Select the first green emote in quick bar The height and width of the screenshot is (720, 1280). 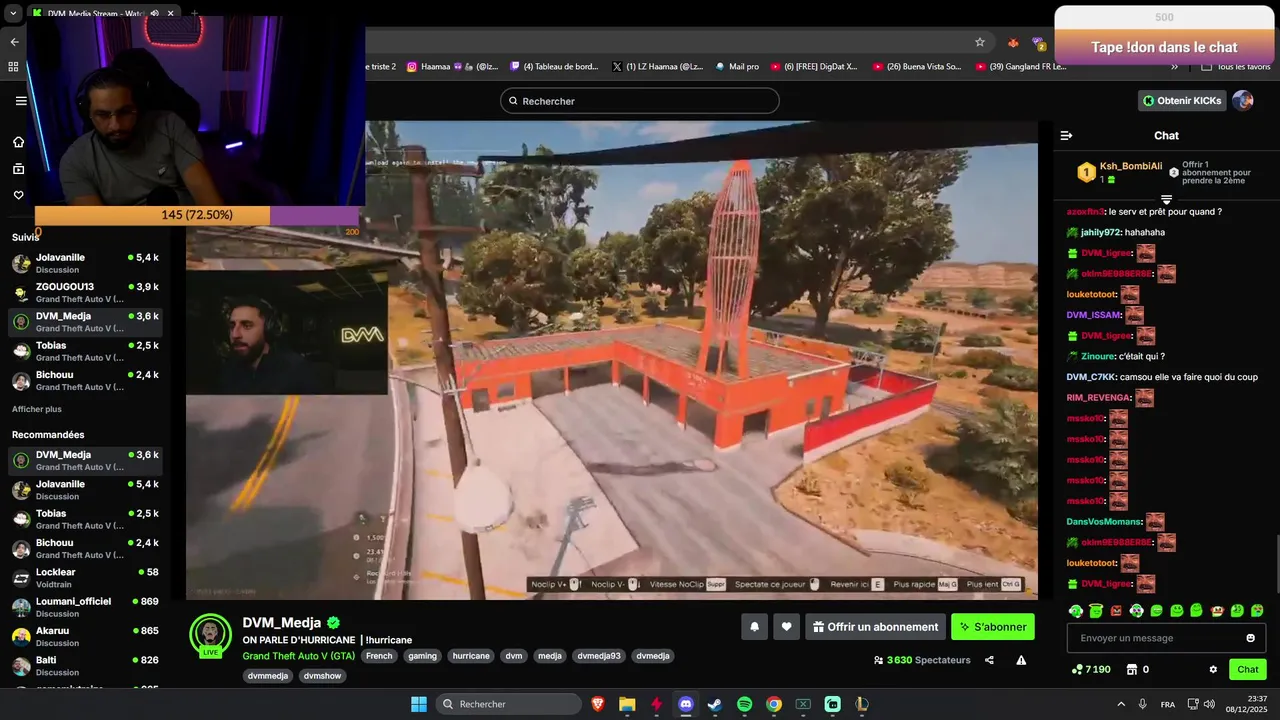(x=1076, y=611)
